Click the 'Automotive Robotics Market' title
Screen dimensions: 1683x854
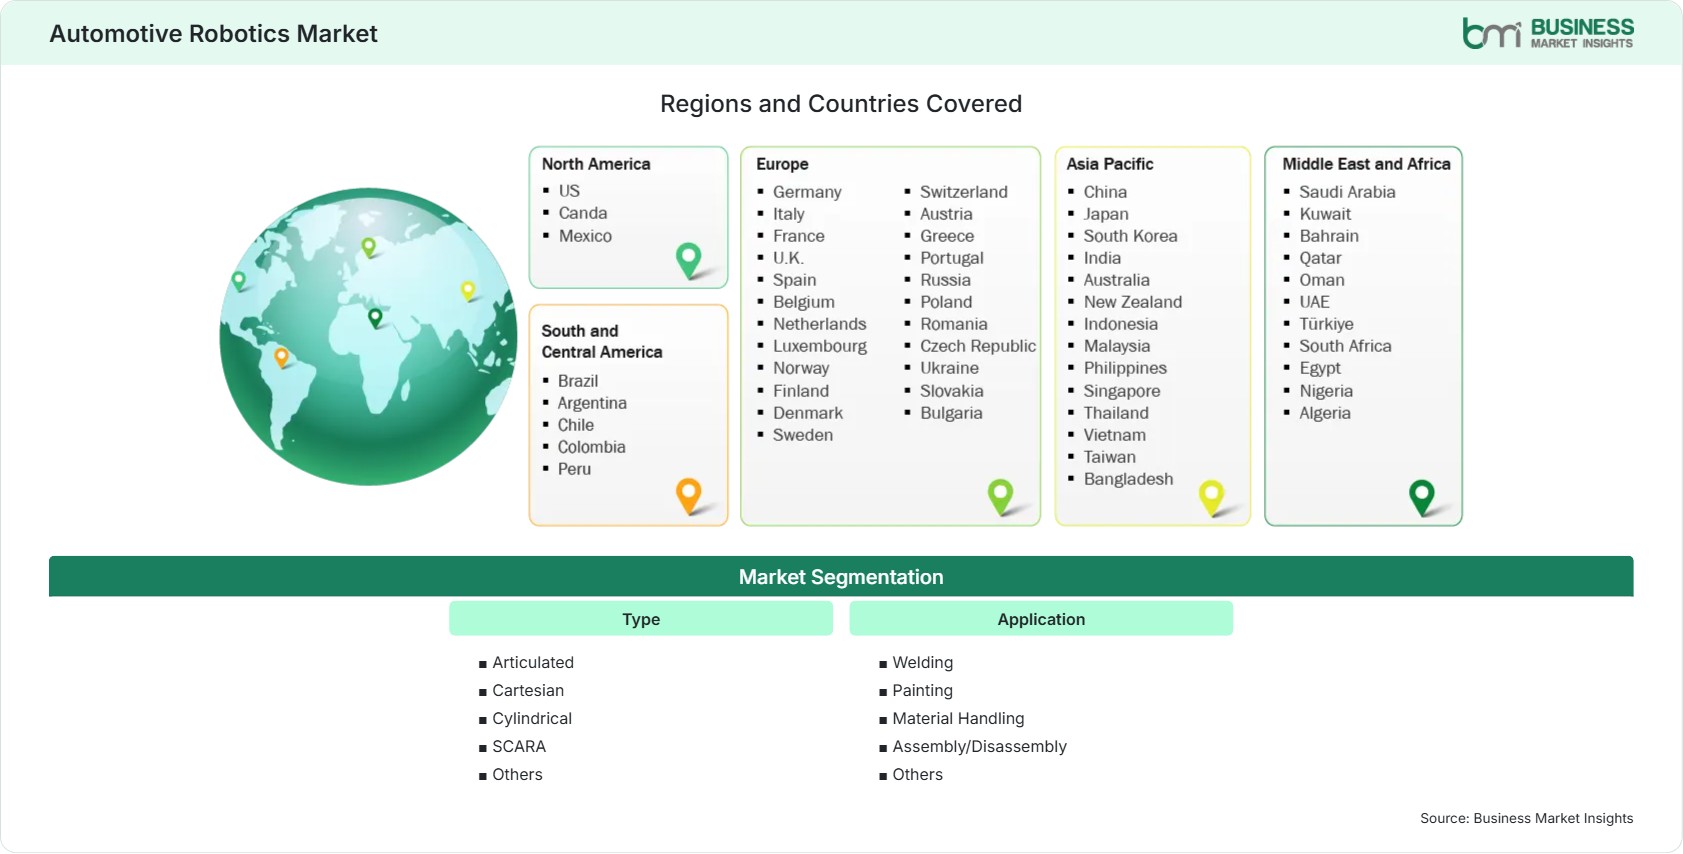coord(213,34)
